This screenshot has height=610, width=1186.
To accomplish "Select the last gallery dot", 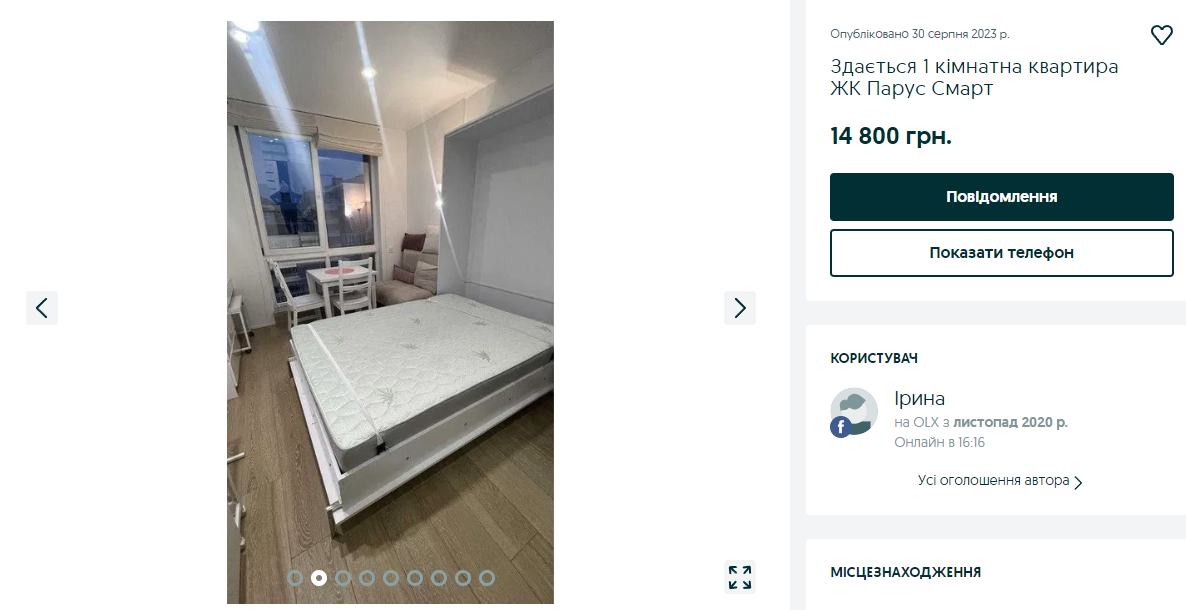I will (x=487, y=578).
